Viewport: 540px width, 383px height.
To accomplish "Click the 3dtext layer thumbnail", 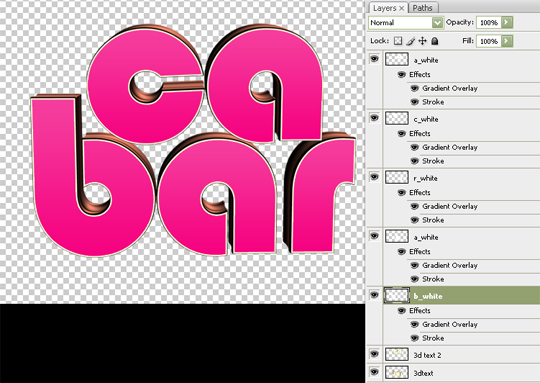I will (x=397, y=372).
